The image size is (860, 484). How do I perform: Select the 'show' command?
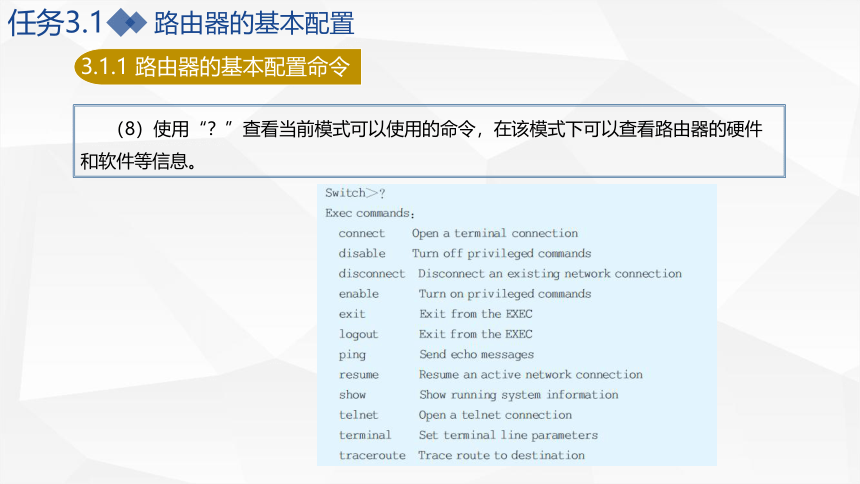[352, 395]
